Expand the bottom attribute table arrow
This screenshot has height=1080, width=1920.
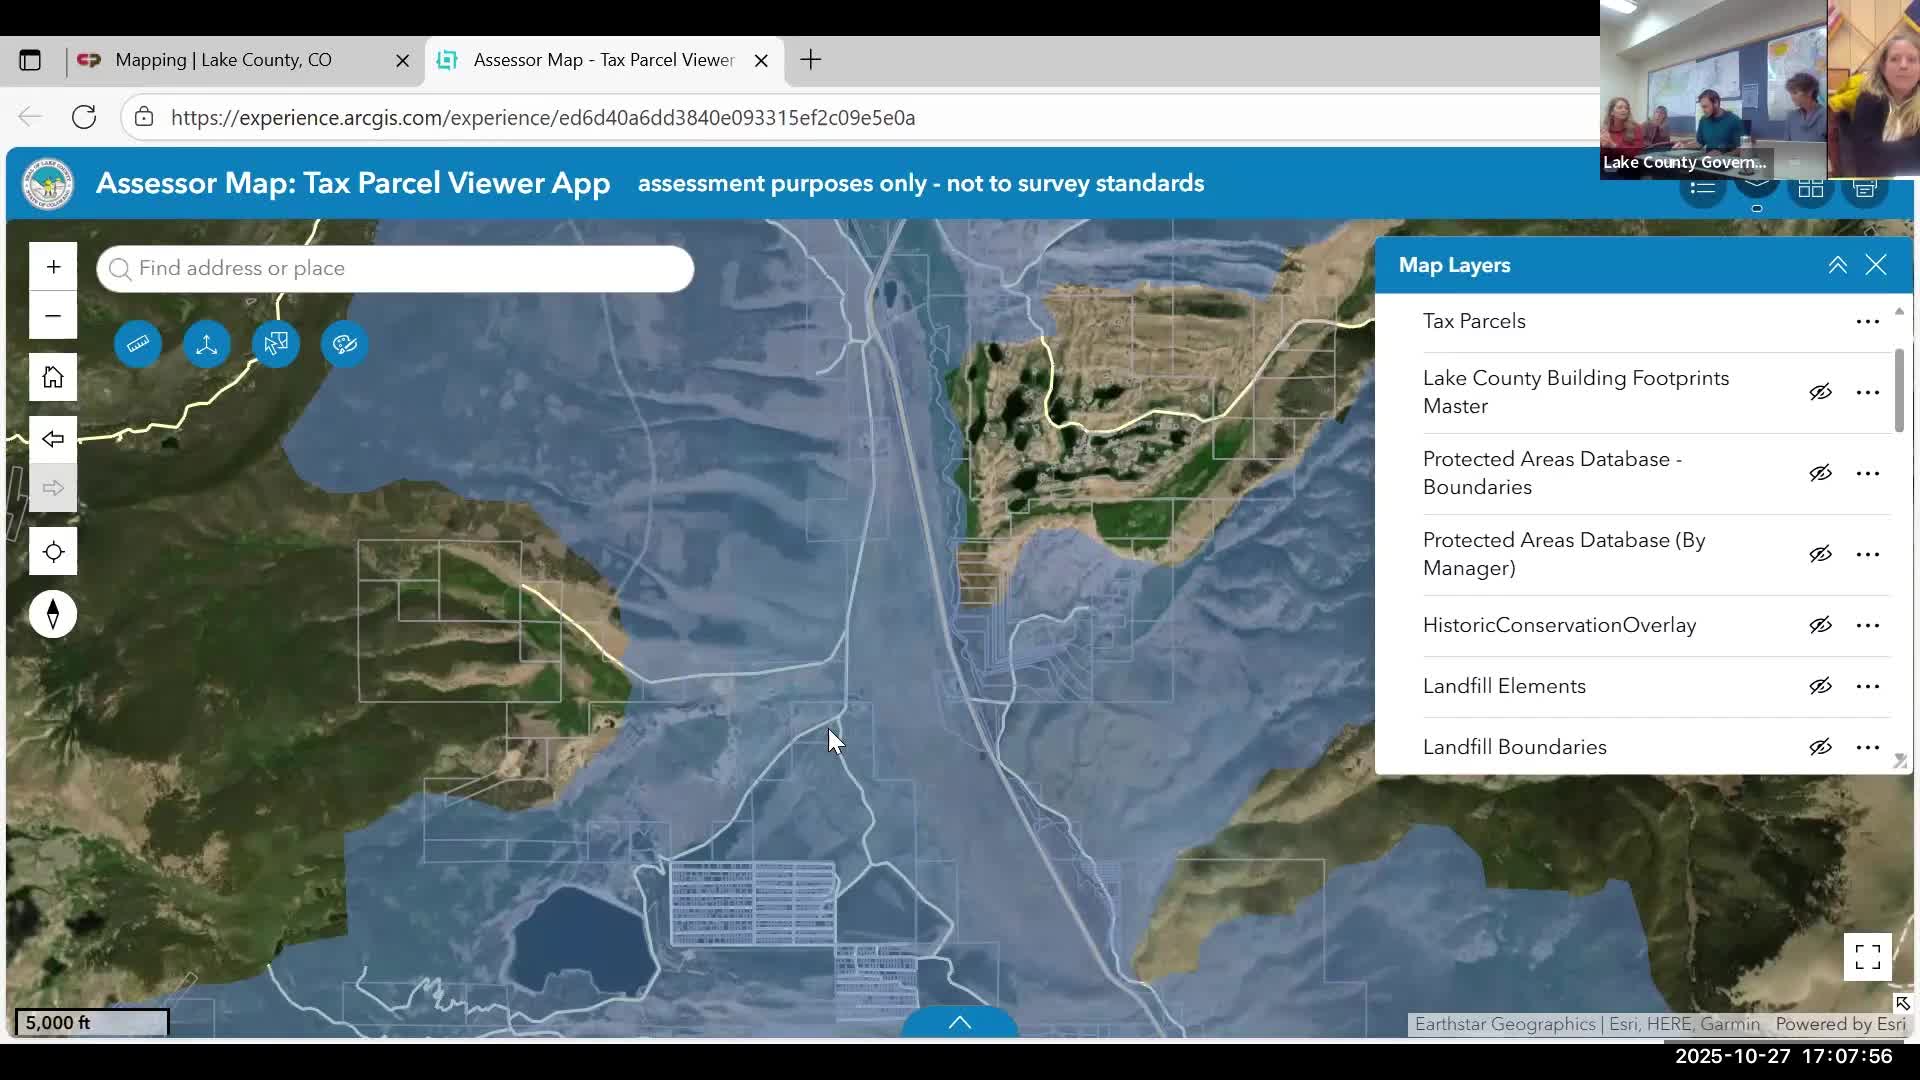(x=959, y=1022)
